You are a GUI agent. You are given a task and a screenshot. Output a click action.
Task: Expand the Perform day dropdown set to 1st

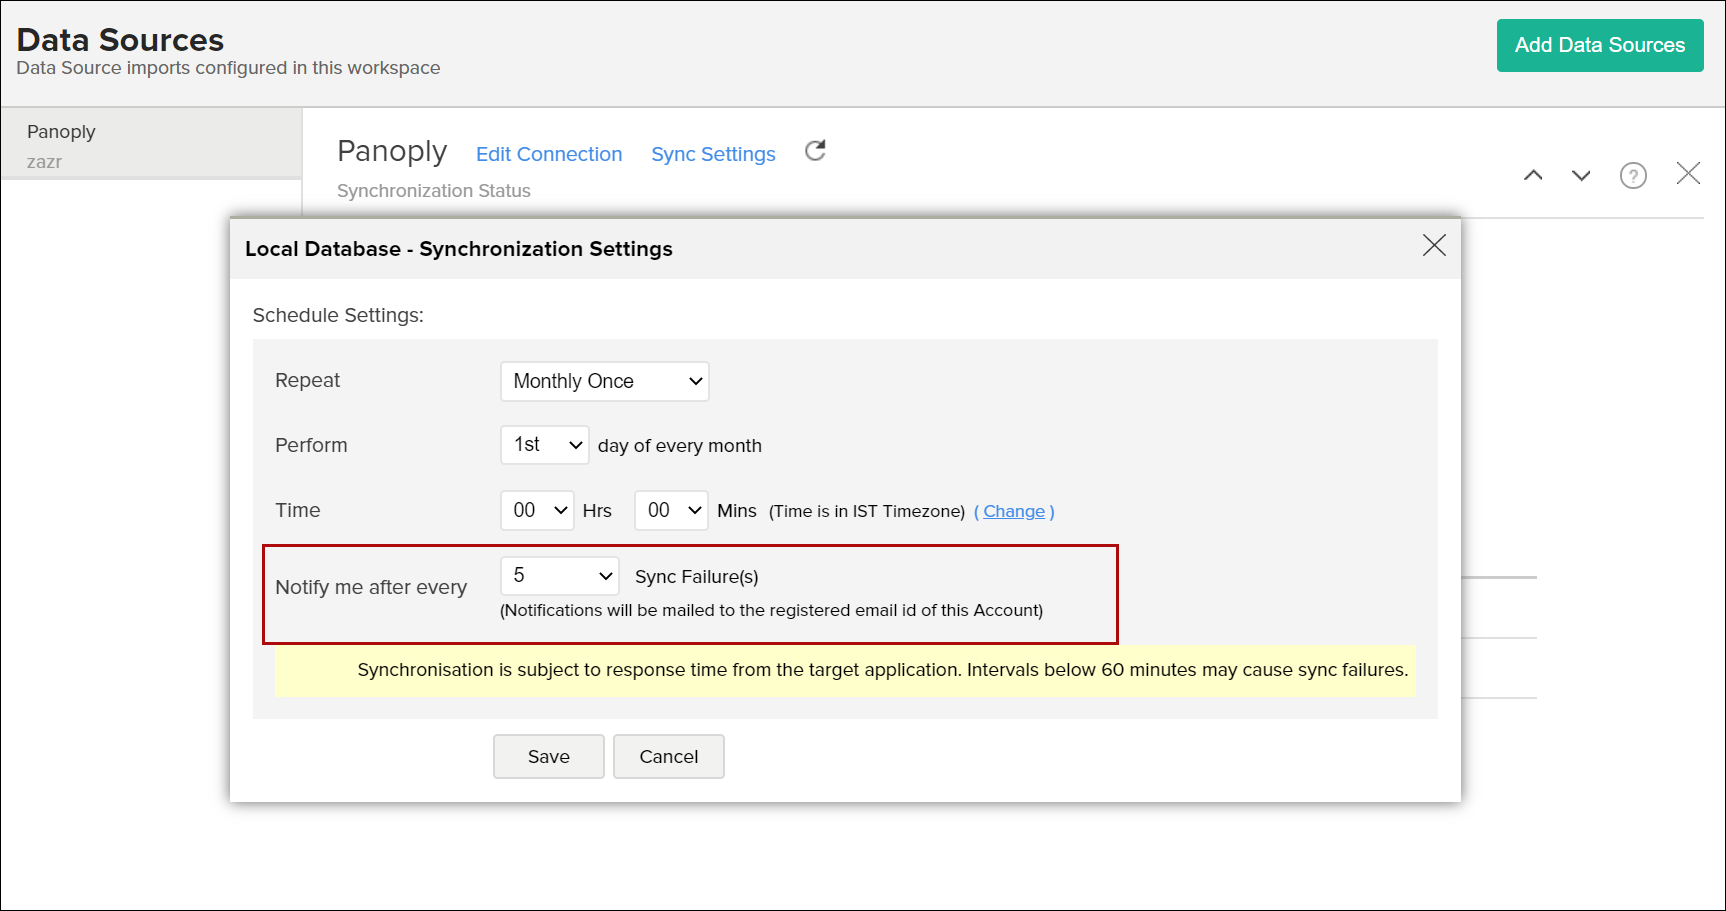544,445
